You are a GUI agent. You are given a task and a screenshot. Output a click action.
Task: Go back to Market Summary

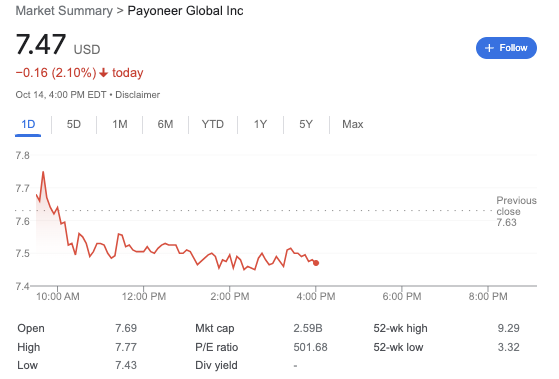[64, 11]
